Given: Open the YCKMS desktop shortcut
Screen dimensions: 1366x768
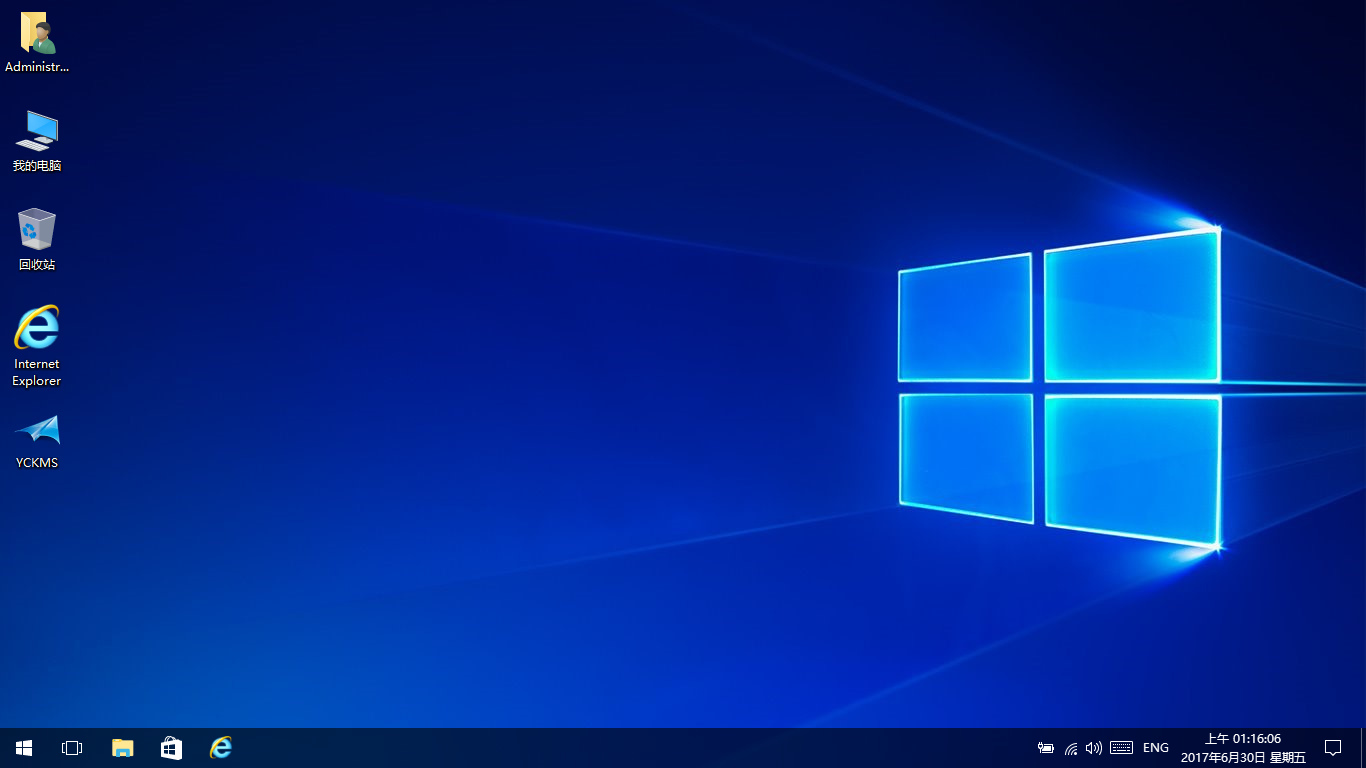Looking at the screenshot, I should 36,432.
